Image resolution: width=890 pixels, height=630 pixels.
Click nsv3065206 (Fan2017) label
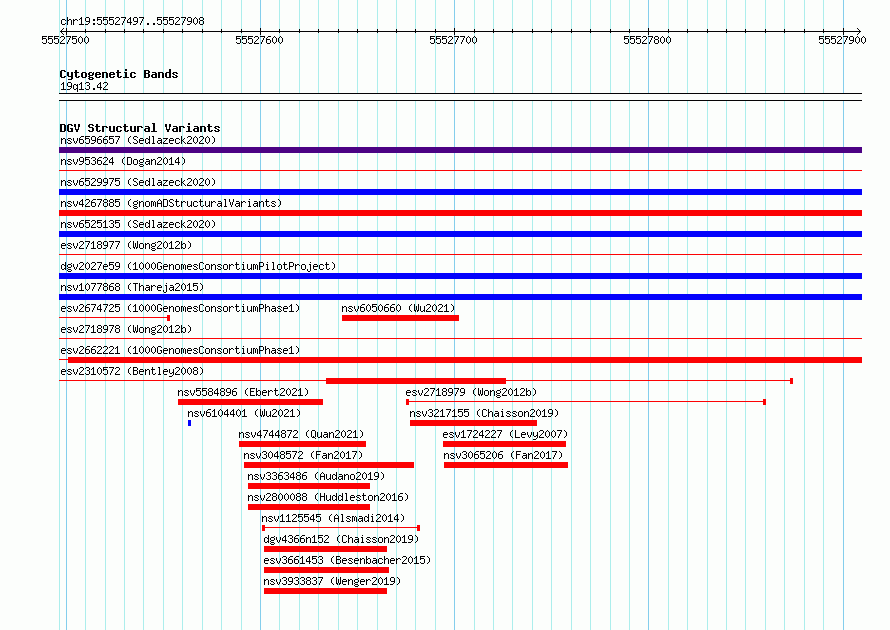(x=503, y=455)
